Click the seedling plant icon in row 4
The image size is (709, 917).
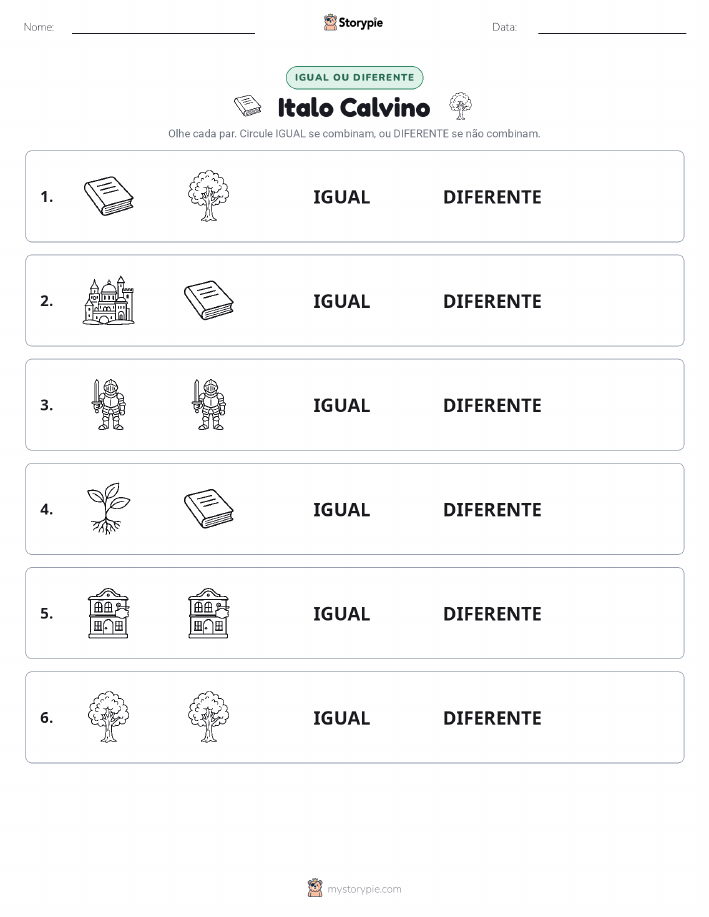[x=109, y=508]
